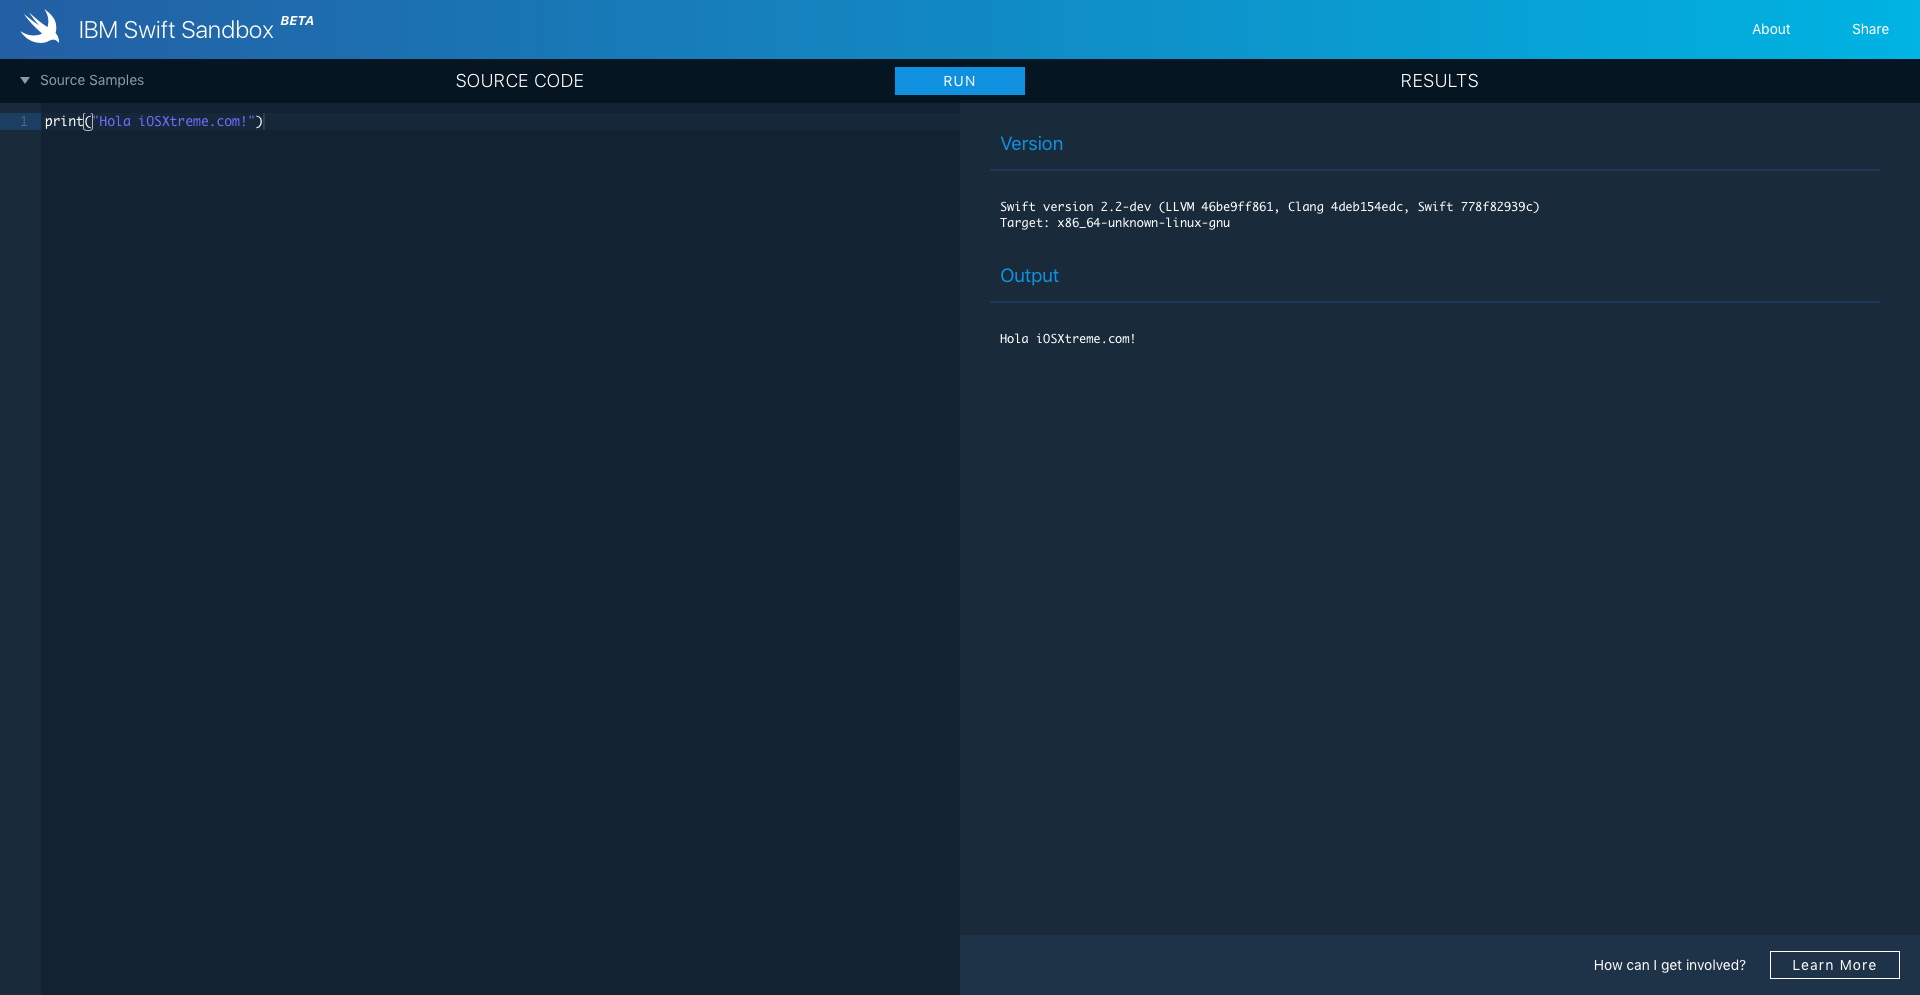Click "How can I get involved?" text

point(1669,965)
